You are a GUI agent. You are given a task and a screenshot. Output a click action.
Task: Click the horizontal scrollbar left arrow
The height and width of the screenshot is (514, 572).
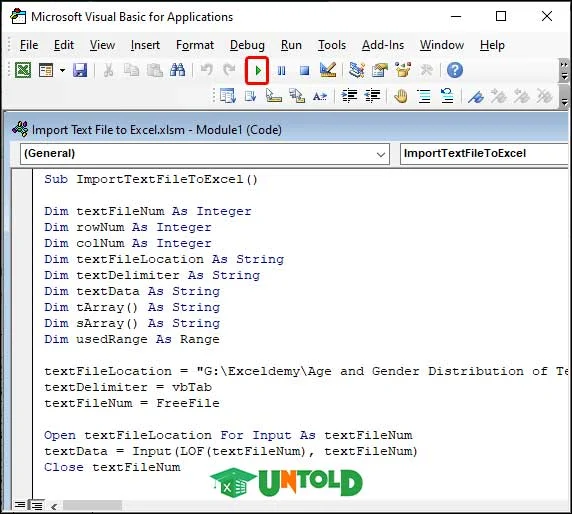54,506
